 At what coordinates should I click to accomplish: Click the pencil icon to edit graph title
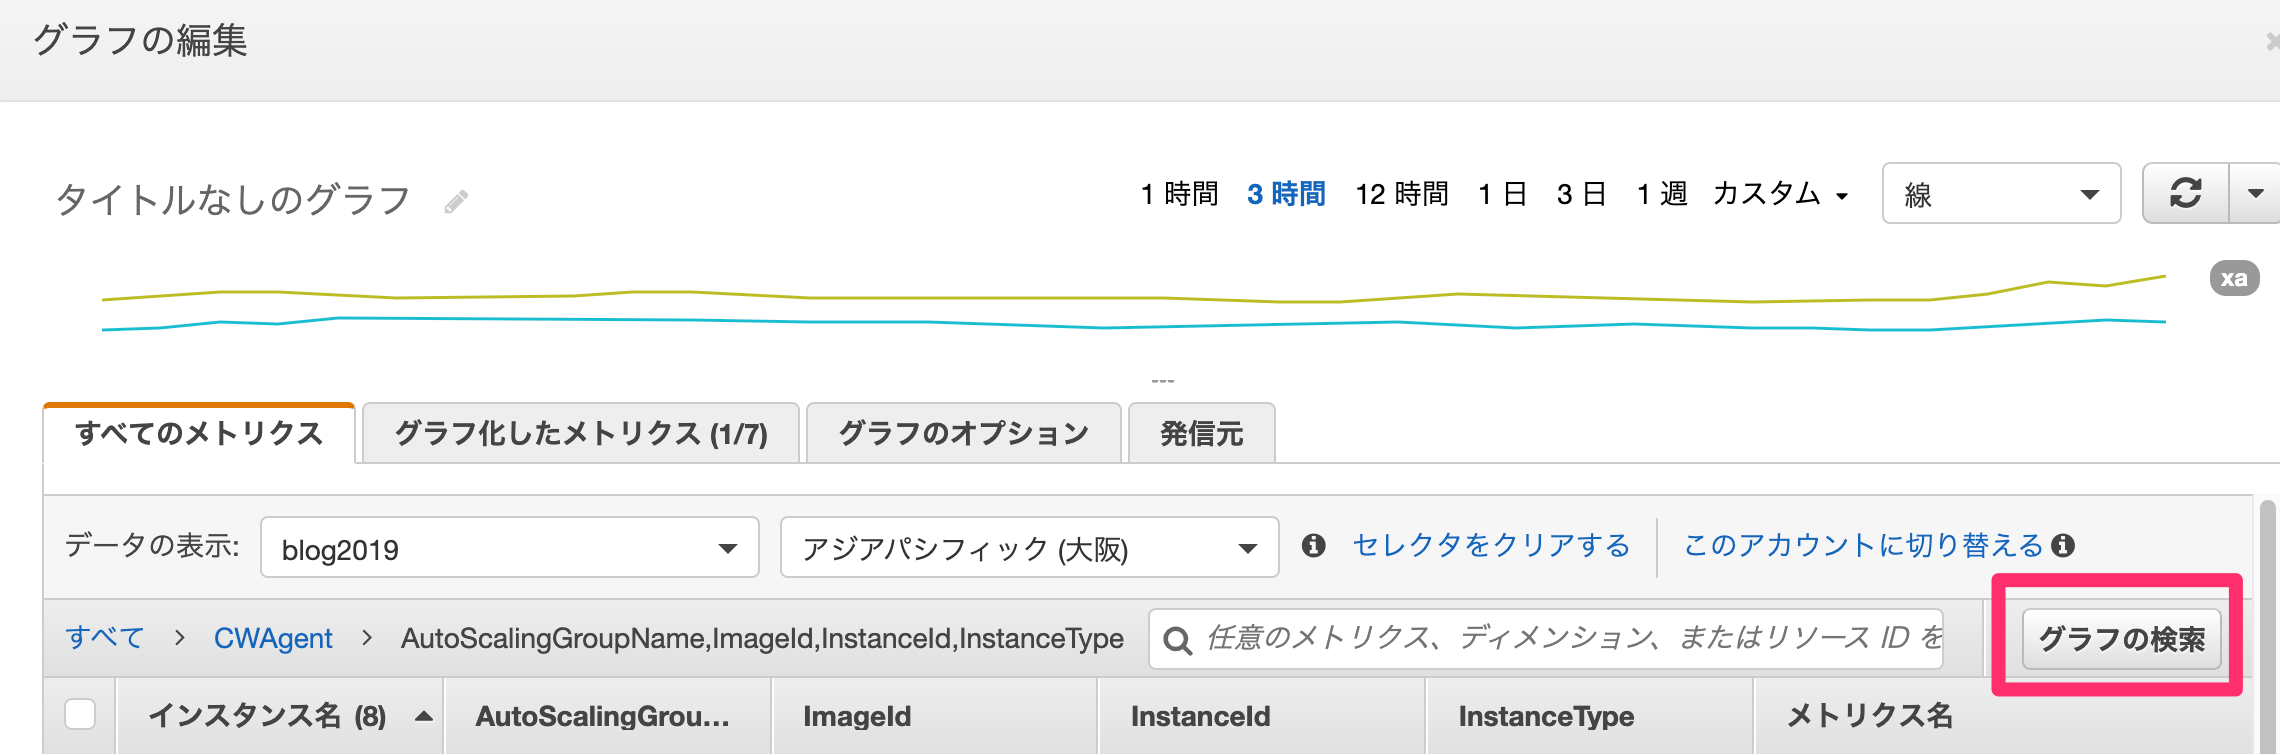click(456, 202)
